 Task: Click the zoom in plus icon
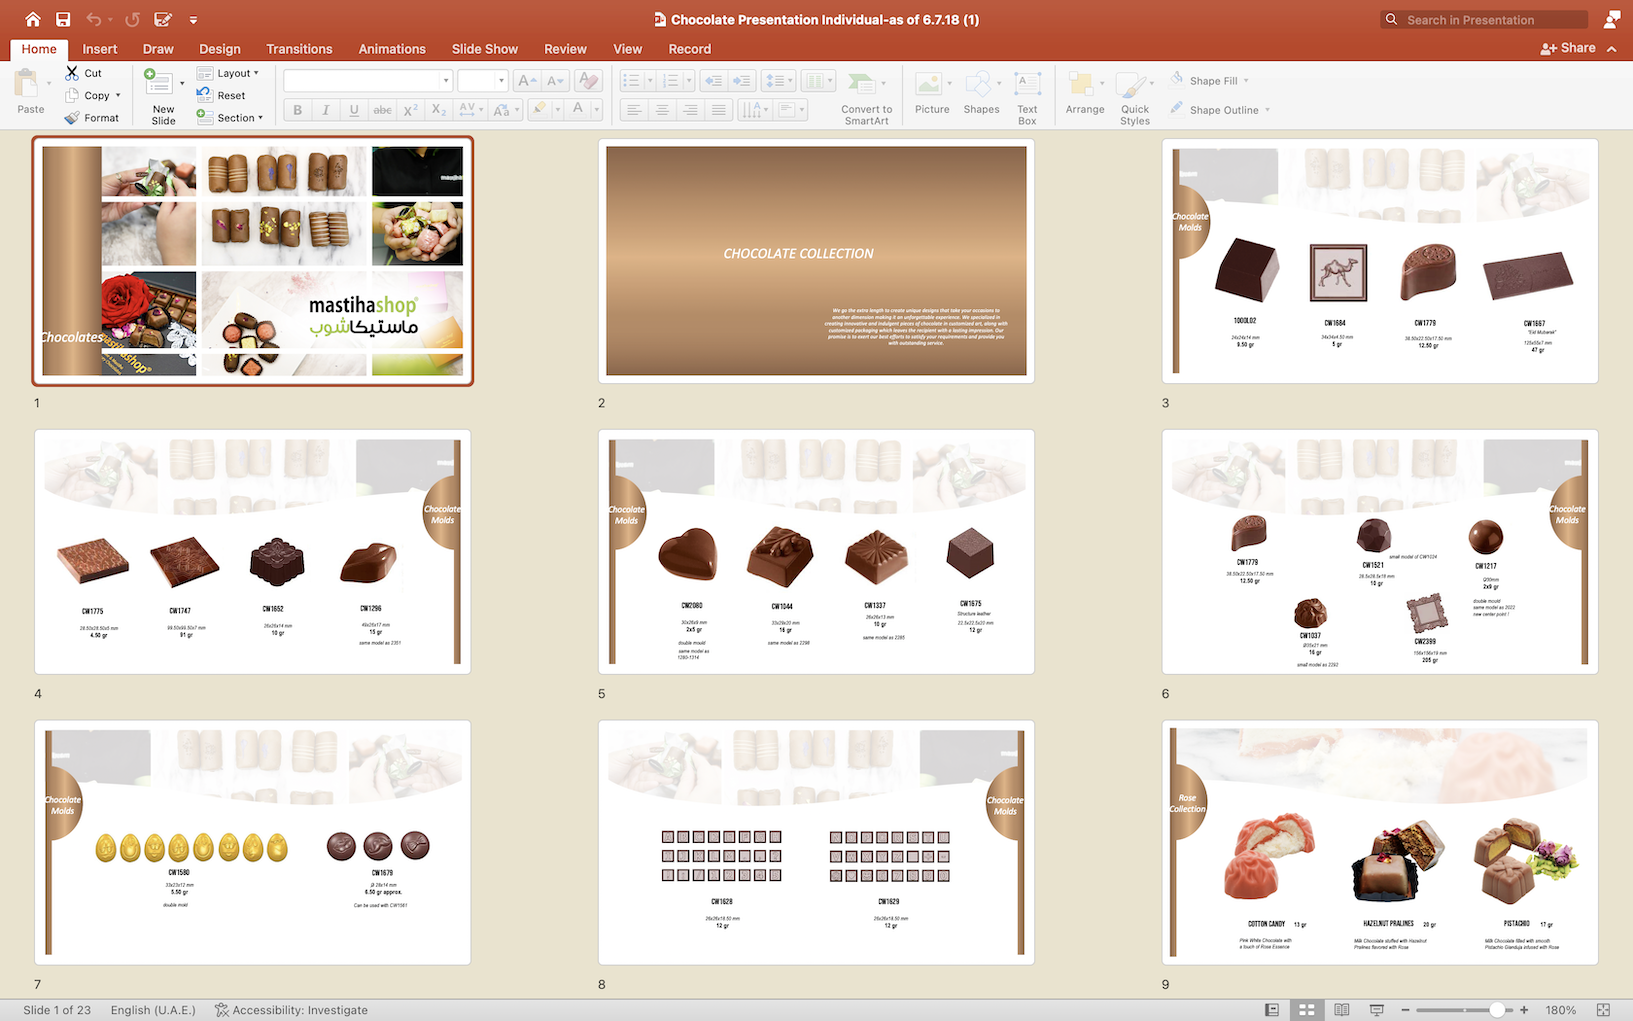(x=1524, y=1010)
